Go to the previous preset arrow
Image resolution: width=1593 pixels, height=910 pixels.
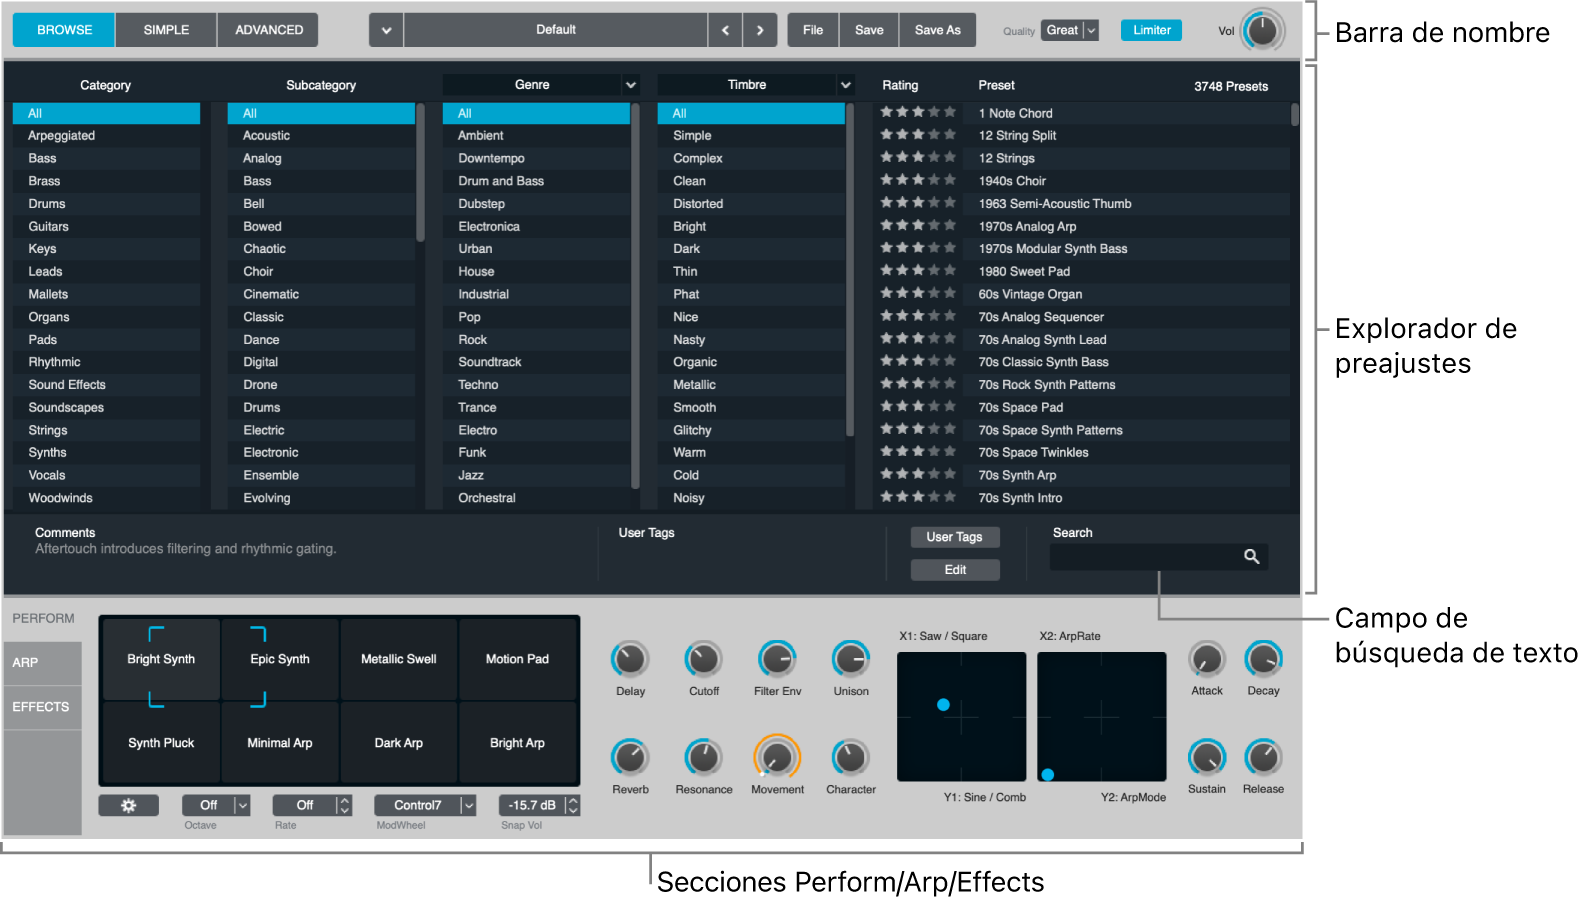point(725,30)
